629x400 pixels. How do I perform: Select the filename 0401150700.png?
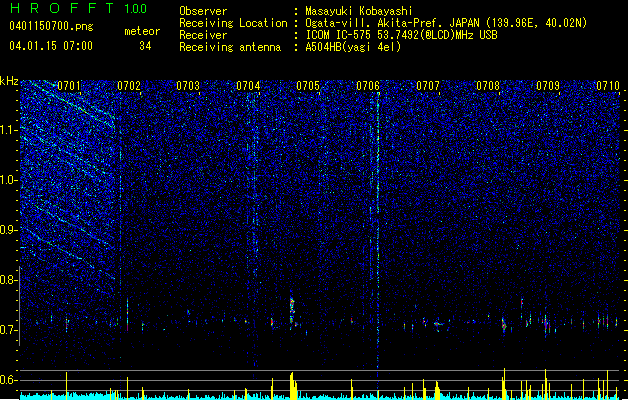point(51,26)
